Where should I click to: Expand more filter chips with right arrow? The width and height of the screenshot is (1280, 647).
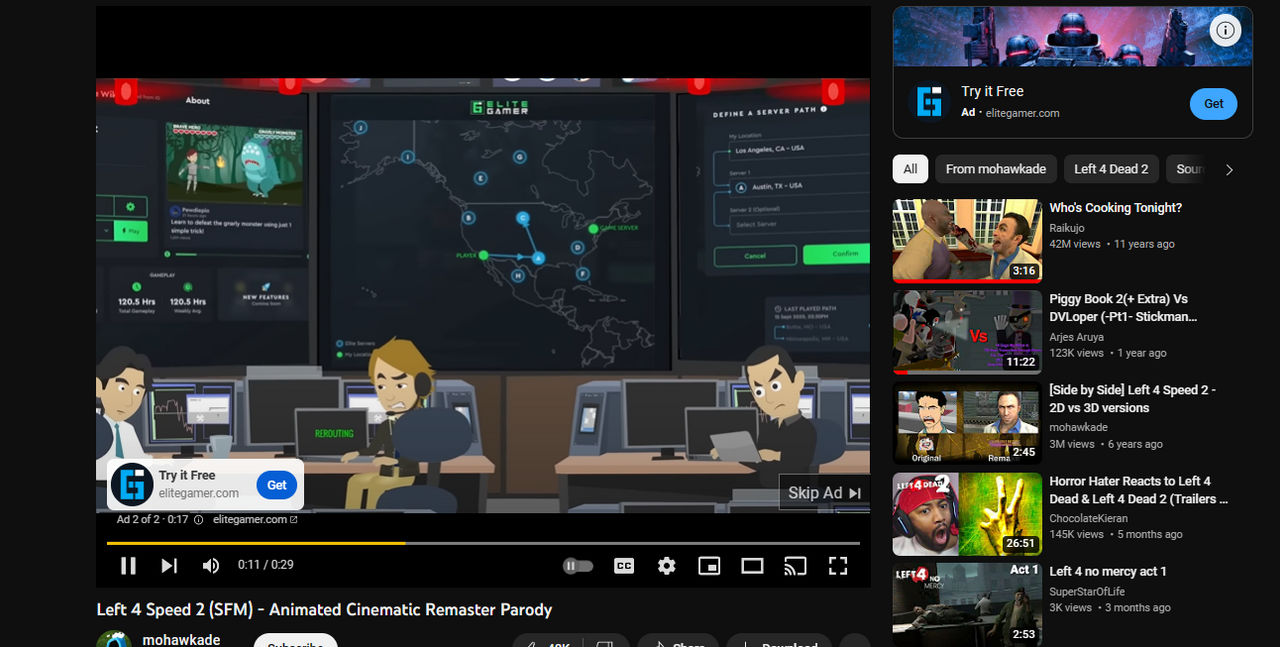click(1229, 170)
